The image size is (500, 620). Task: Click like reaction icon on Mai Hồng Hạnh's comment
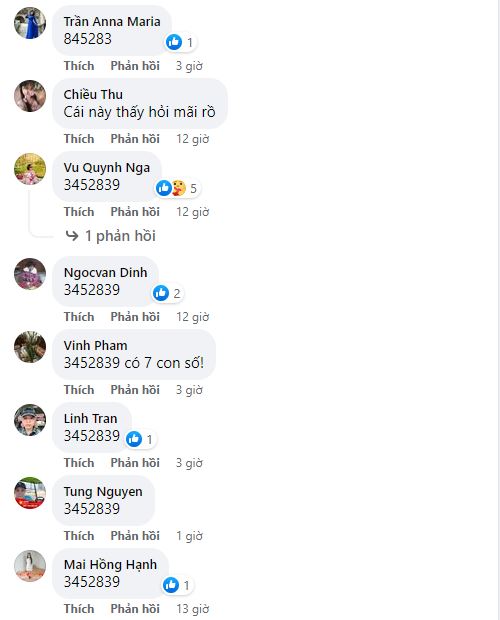pyautogui.click(x=171, y=585)
